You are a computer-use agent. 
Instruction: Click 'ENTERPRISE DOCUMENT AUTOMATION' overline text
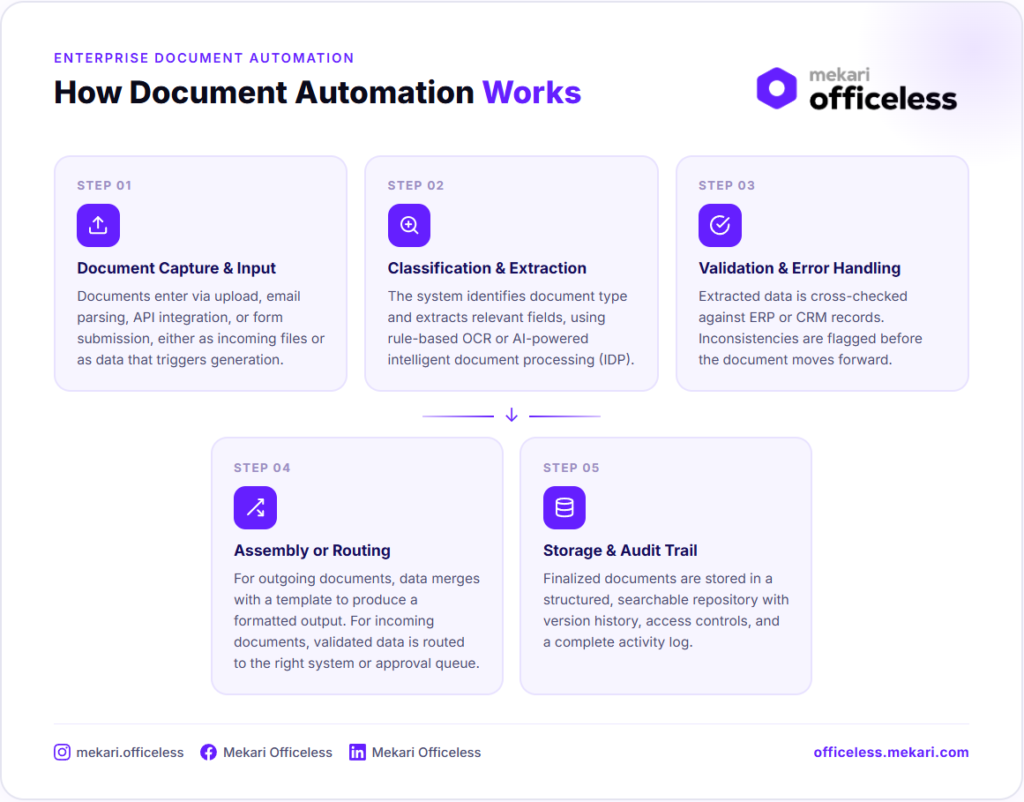pyautogui.click(x=204, y=58)
